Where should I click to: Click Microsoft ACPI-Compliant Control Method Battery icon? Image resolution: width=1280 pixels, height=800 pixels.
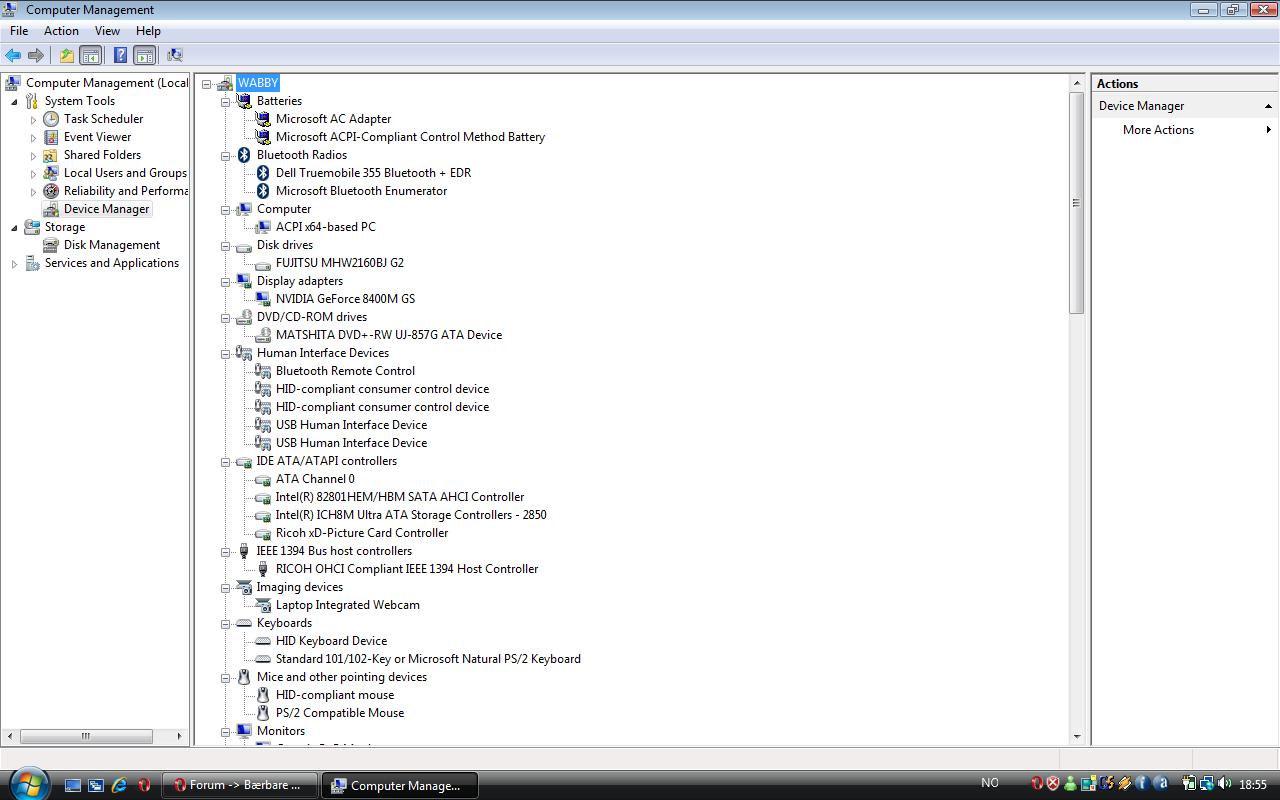pos(263,137)
